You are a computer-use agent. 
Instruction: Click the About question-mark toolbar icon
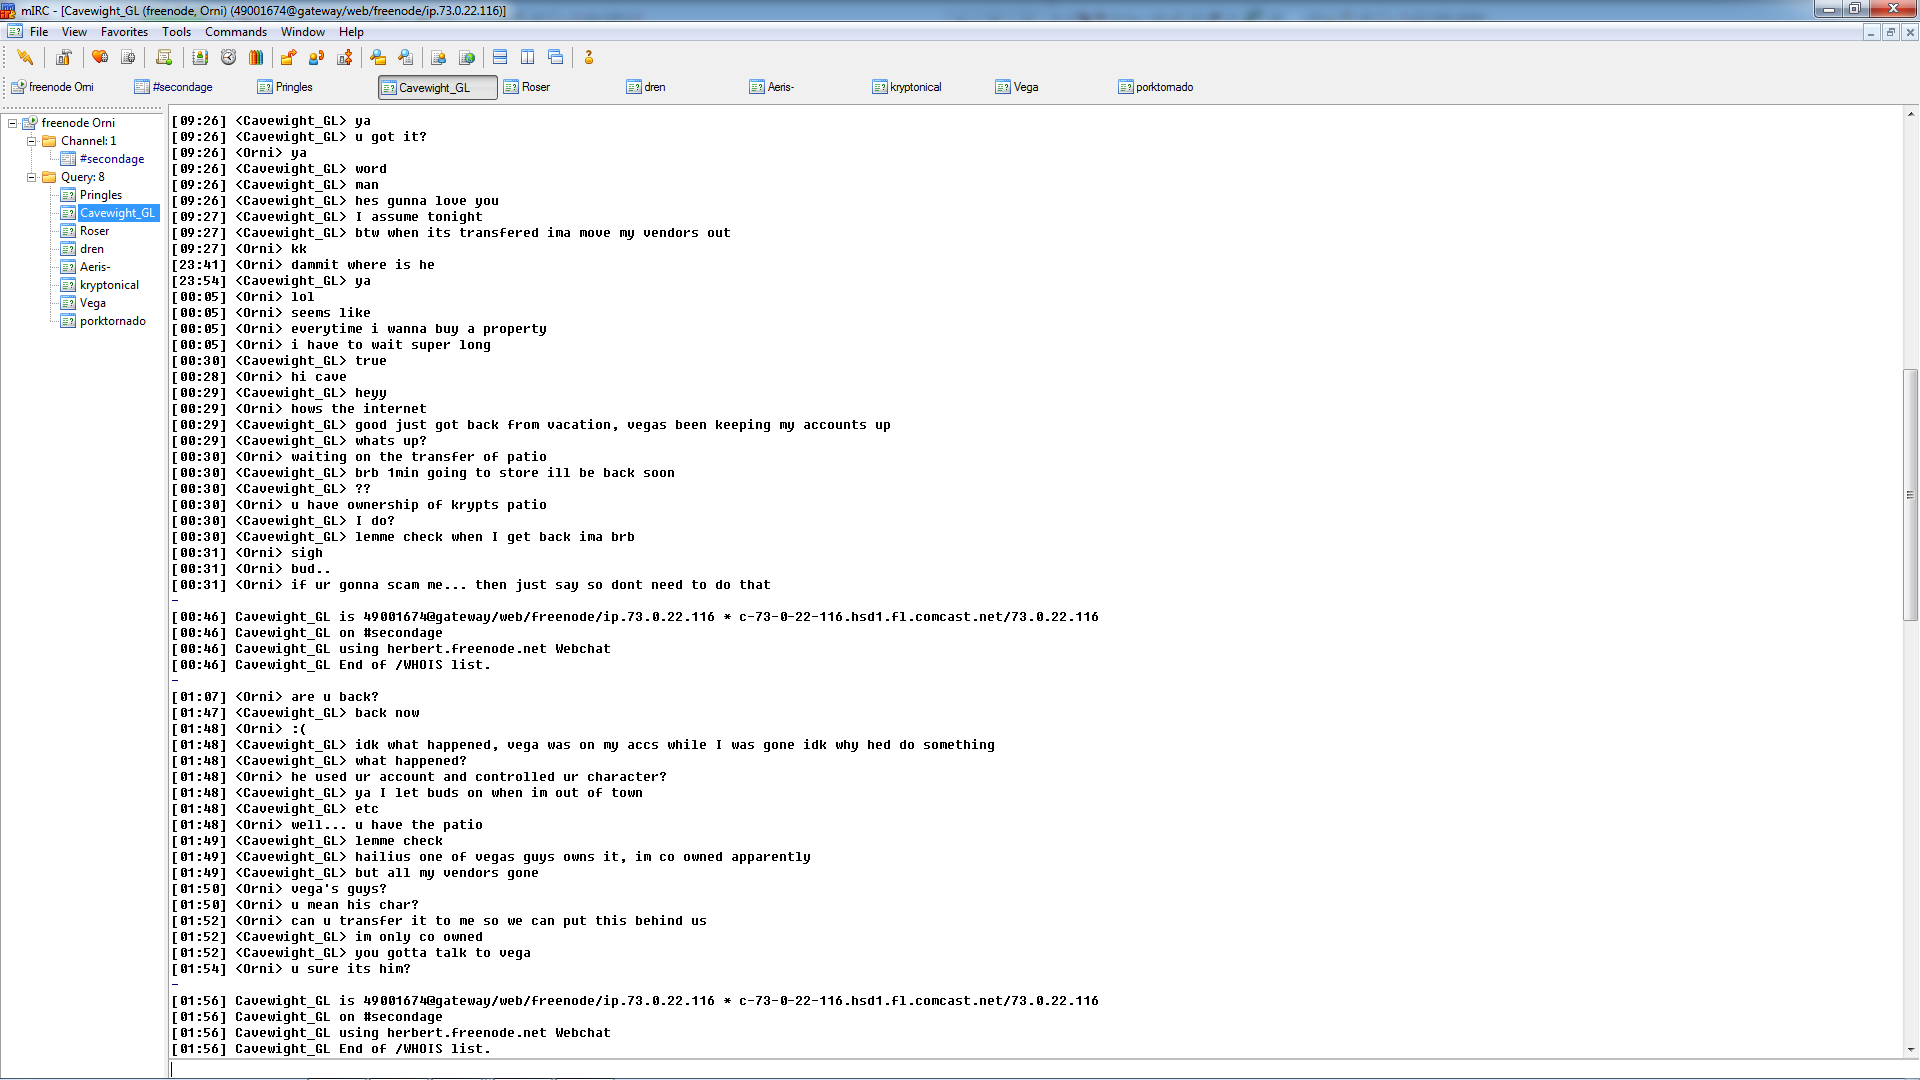[588, 57]
